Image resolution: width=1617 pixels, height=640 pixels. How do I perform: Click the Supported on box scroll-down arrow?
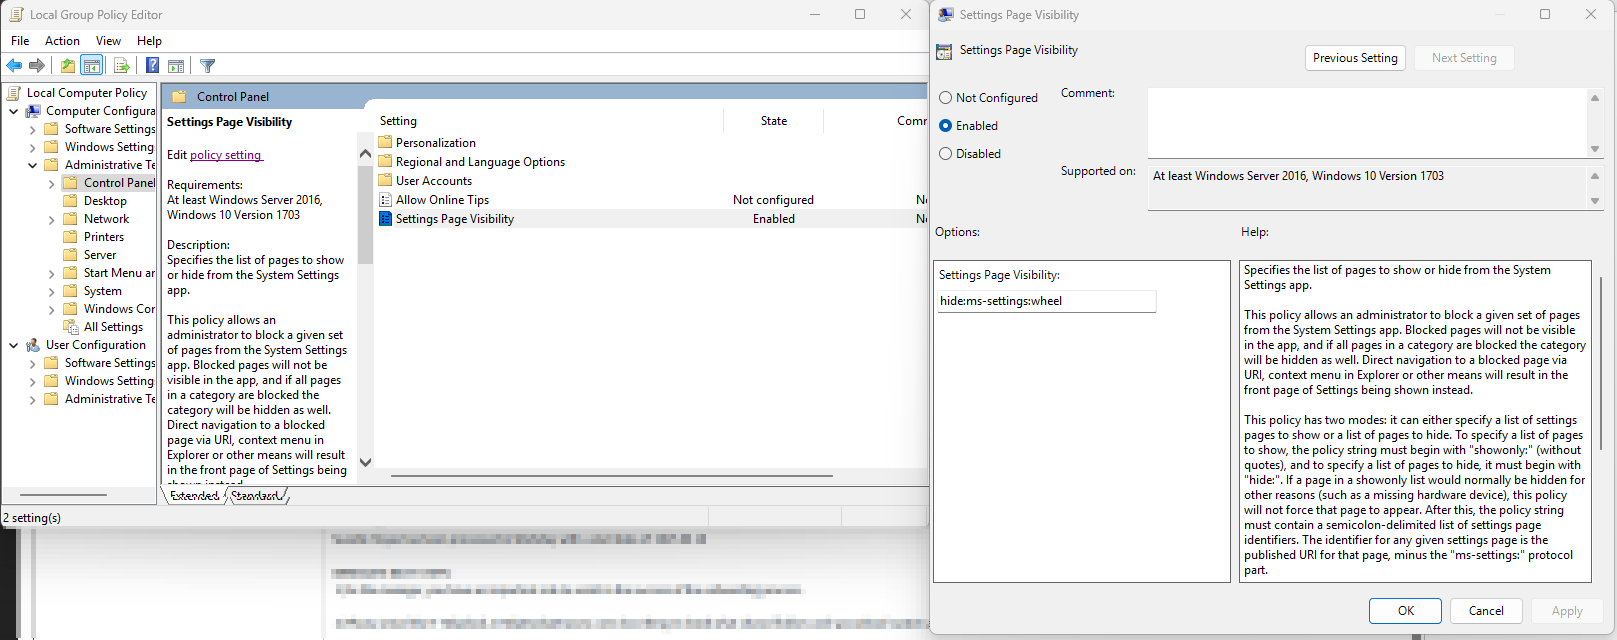[1595, 201]
